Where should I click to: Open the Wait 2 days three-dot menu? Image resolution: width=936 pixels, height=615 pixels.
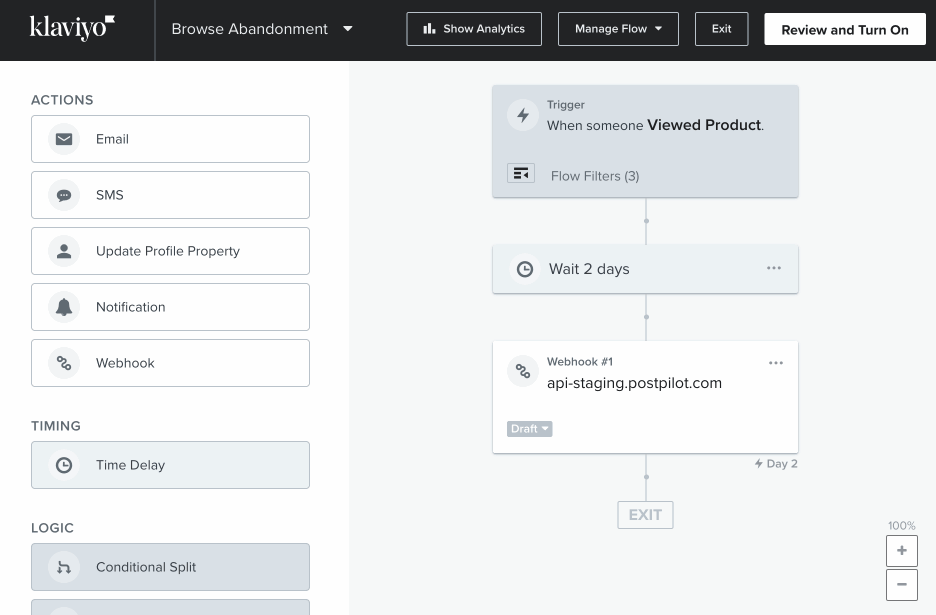(x=774, y=268)
